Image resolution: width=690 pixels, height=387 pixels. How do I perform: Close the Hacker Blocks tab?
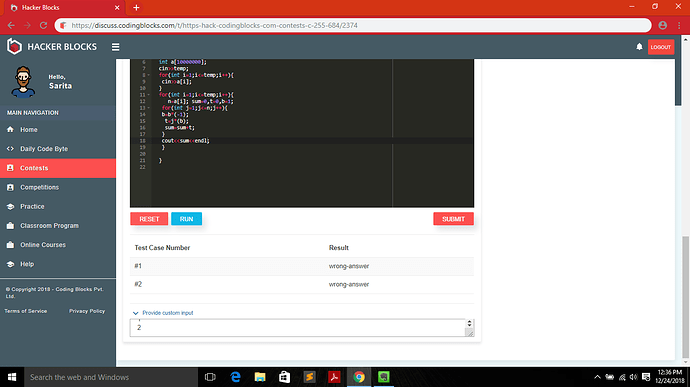pos(117,8)
